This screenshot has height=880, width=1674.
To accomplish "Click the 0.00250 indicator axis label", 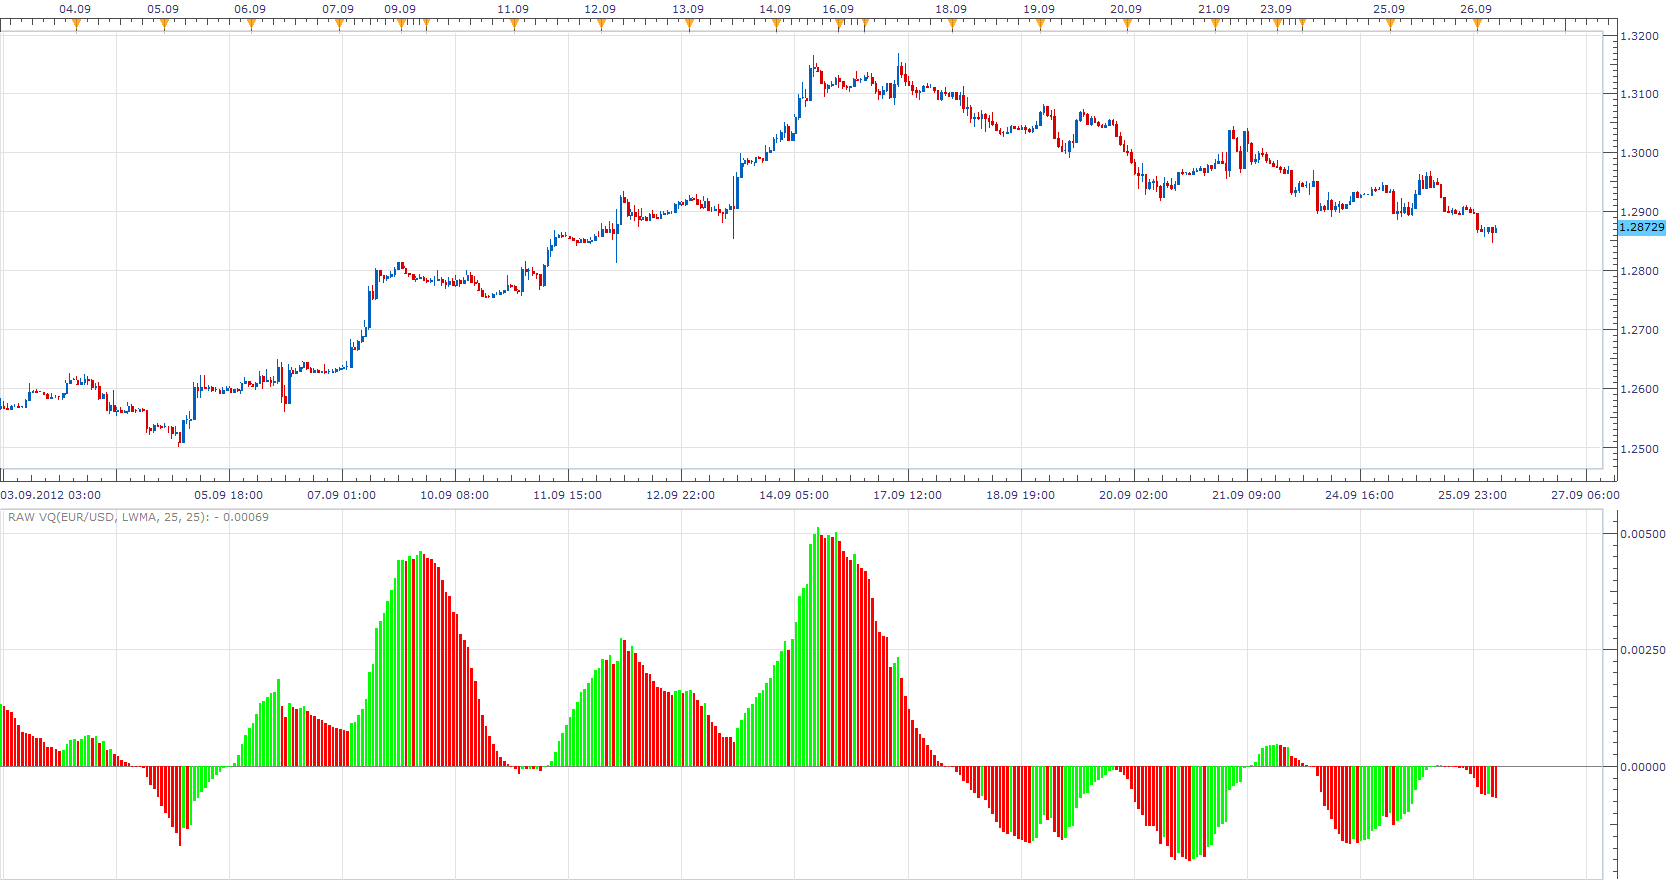I will coord(1643,650).
